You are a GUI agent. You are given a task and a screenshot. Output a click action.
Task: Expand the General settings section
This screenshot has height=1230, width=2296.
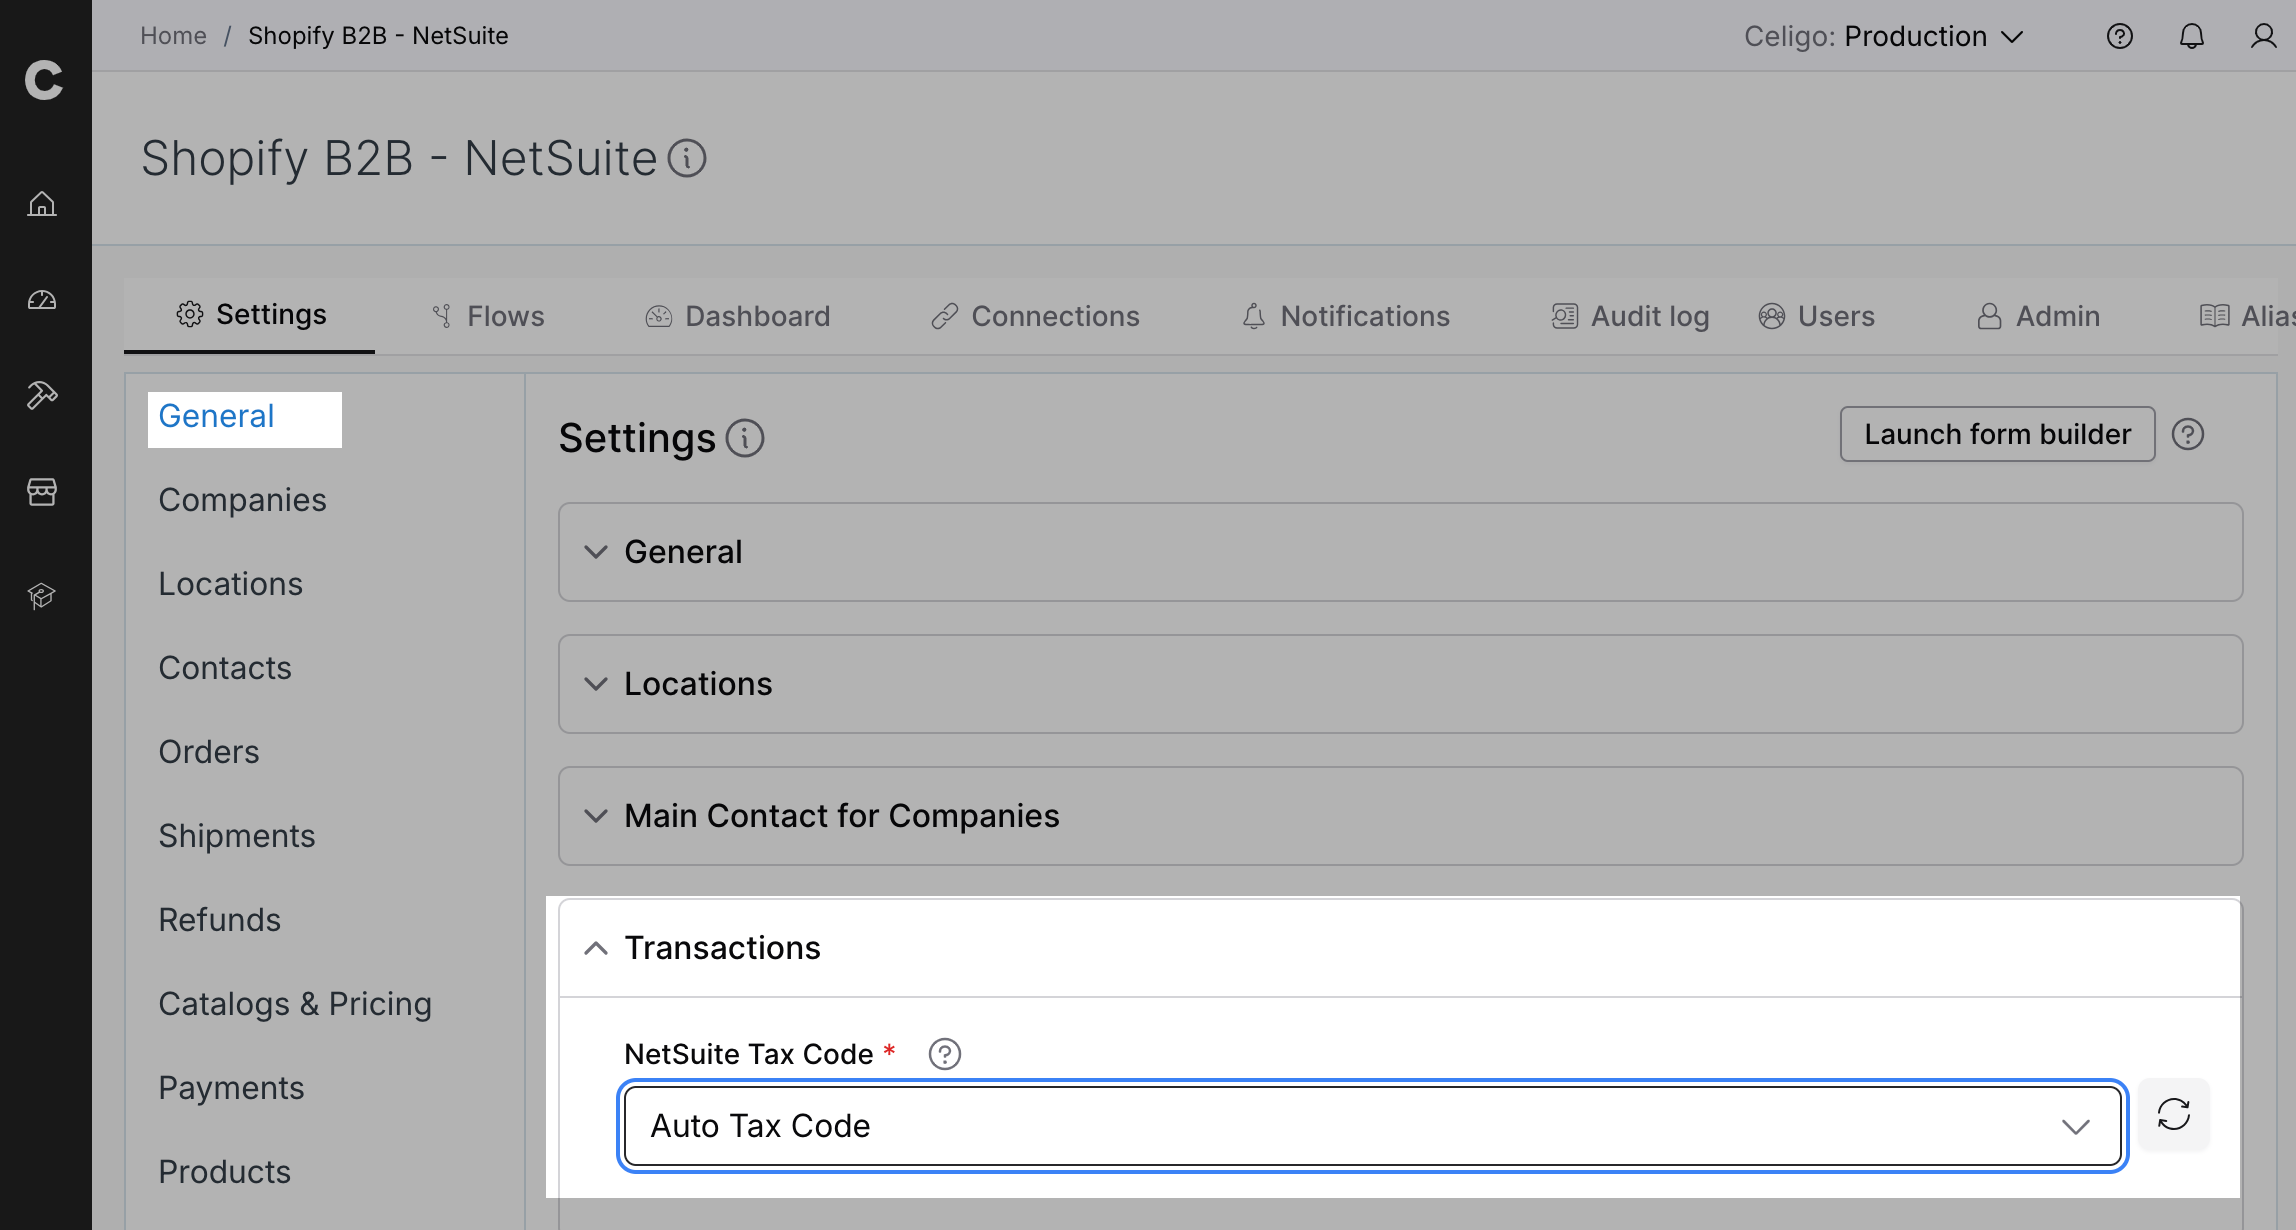pos(1400,552)
